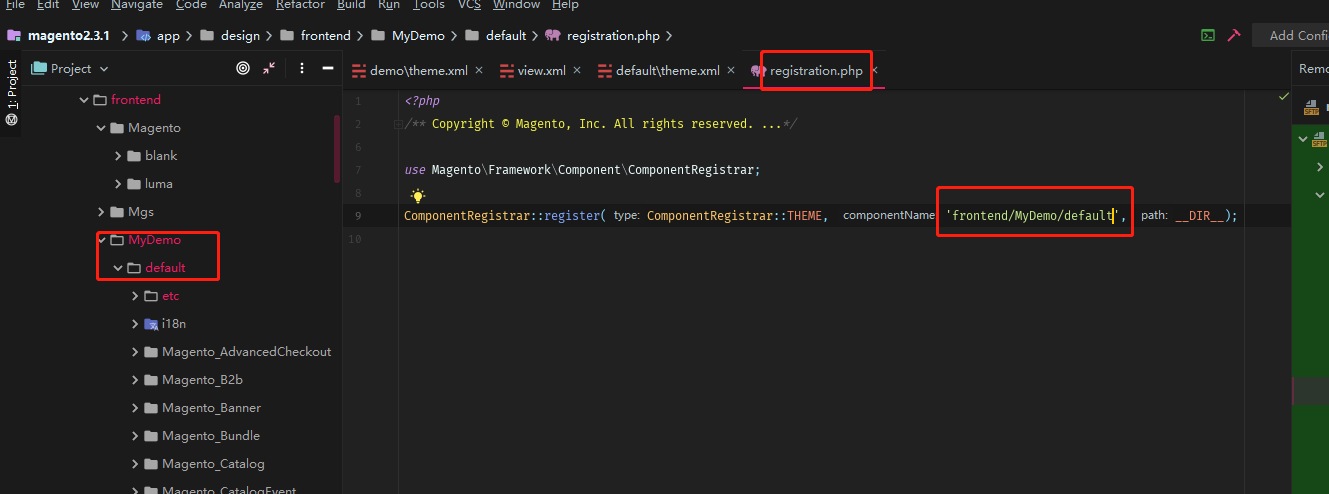Hide the Project panel with minus icon
The height and width of the screenshot is (494, 1329).
pos(327,69)
